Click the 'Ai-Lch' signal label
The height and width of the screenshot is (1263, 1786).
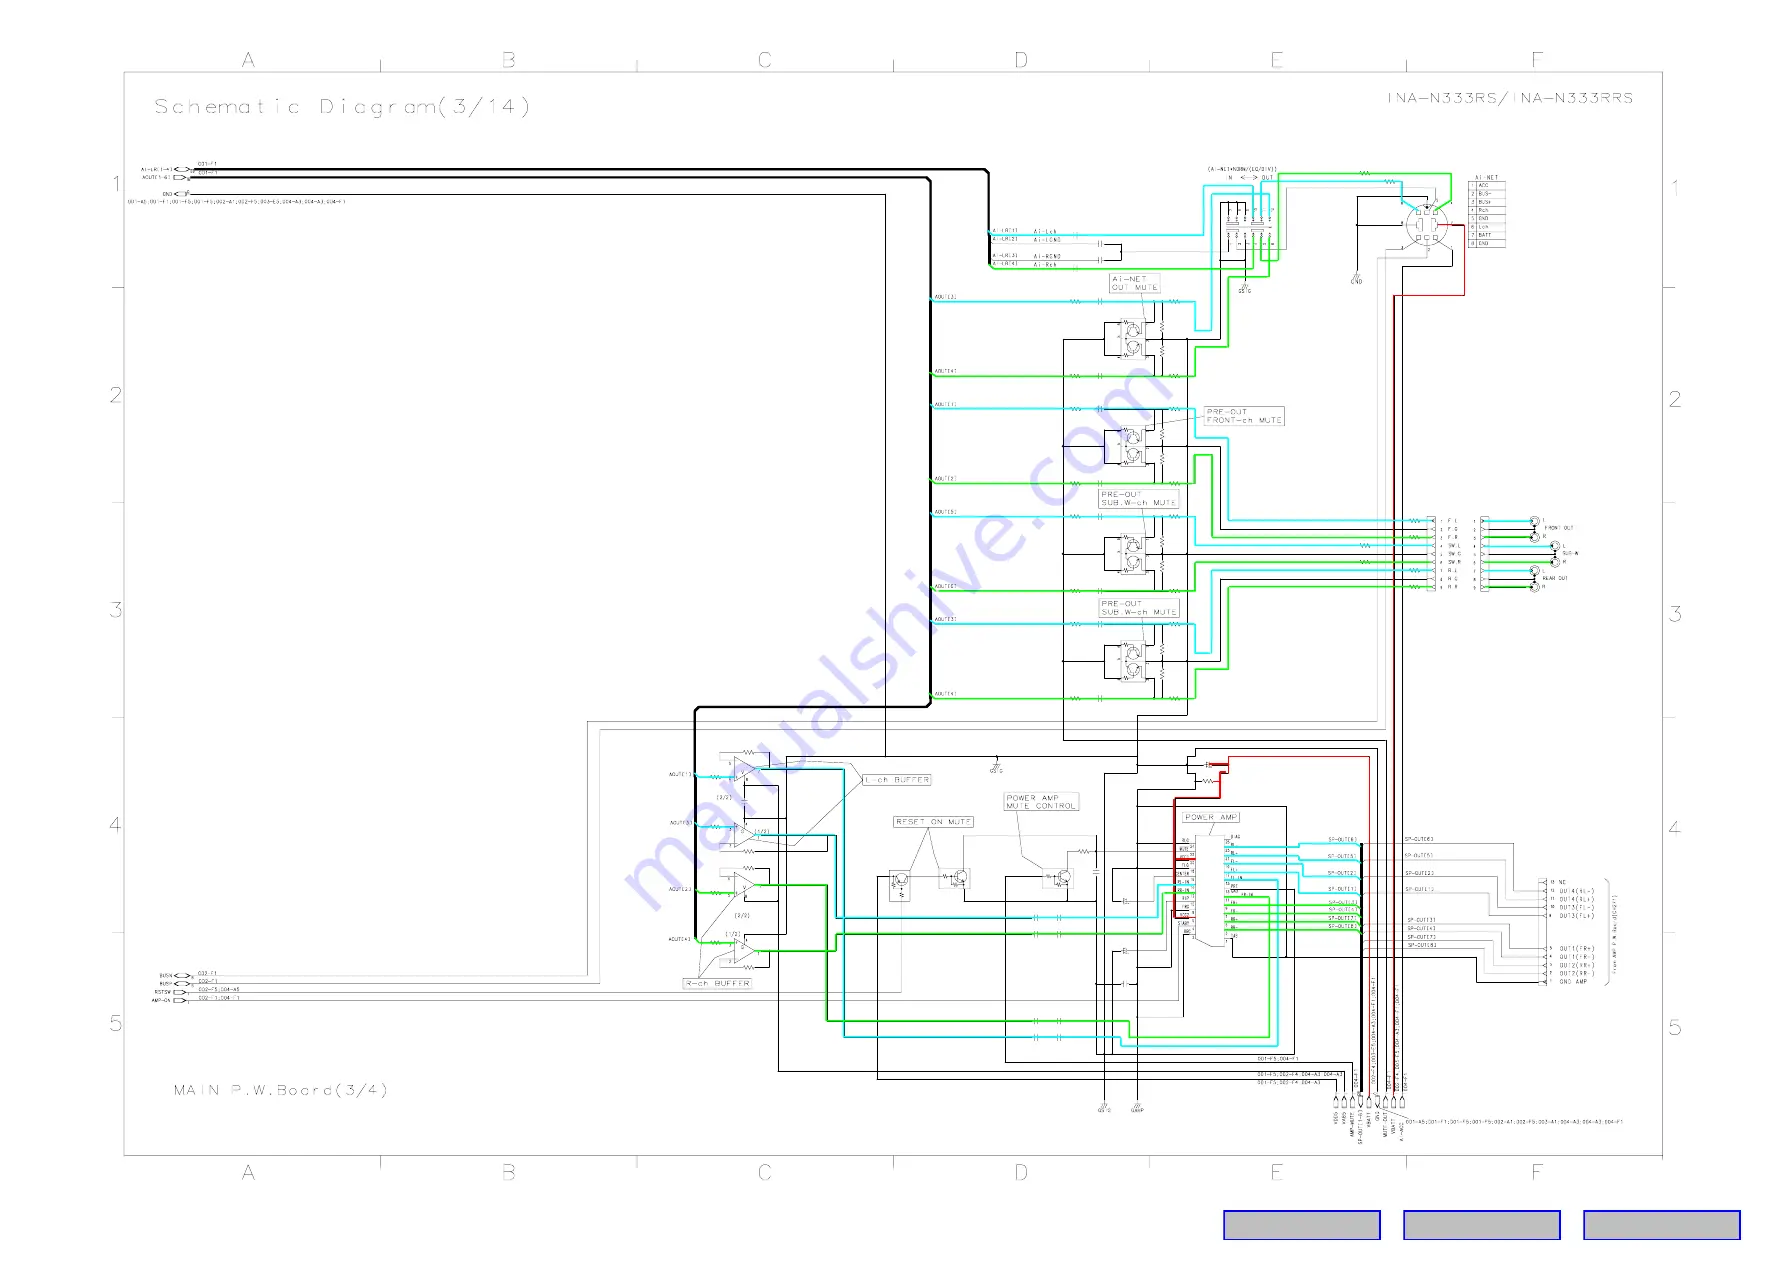point(1045,232)
